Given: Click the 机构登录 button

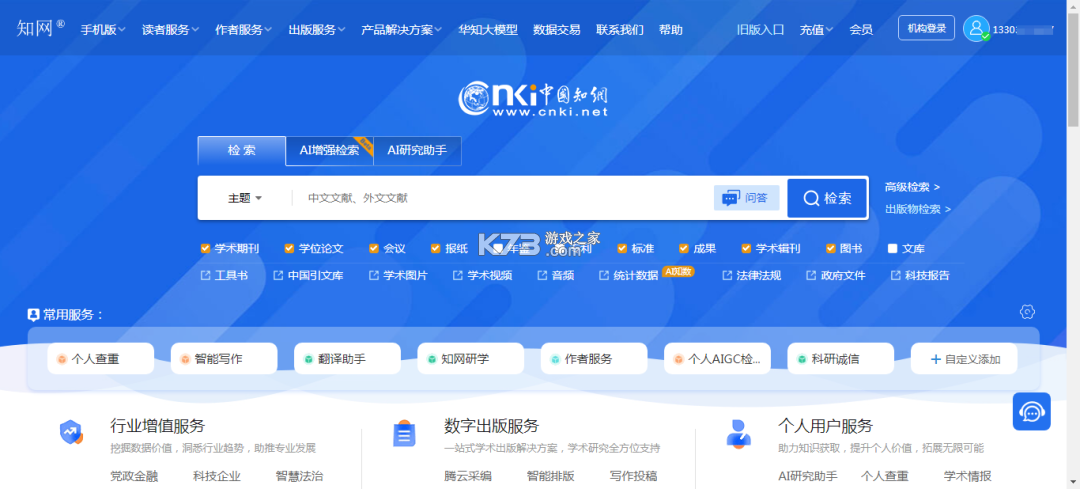Looking at the screenshot, I should tap(926, 28).
